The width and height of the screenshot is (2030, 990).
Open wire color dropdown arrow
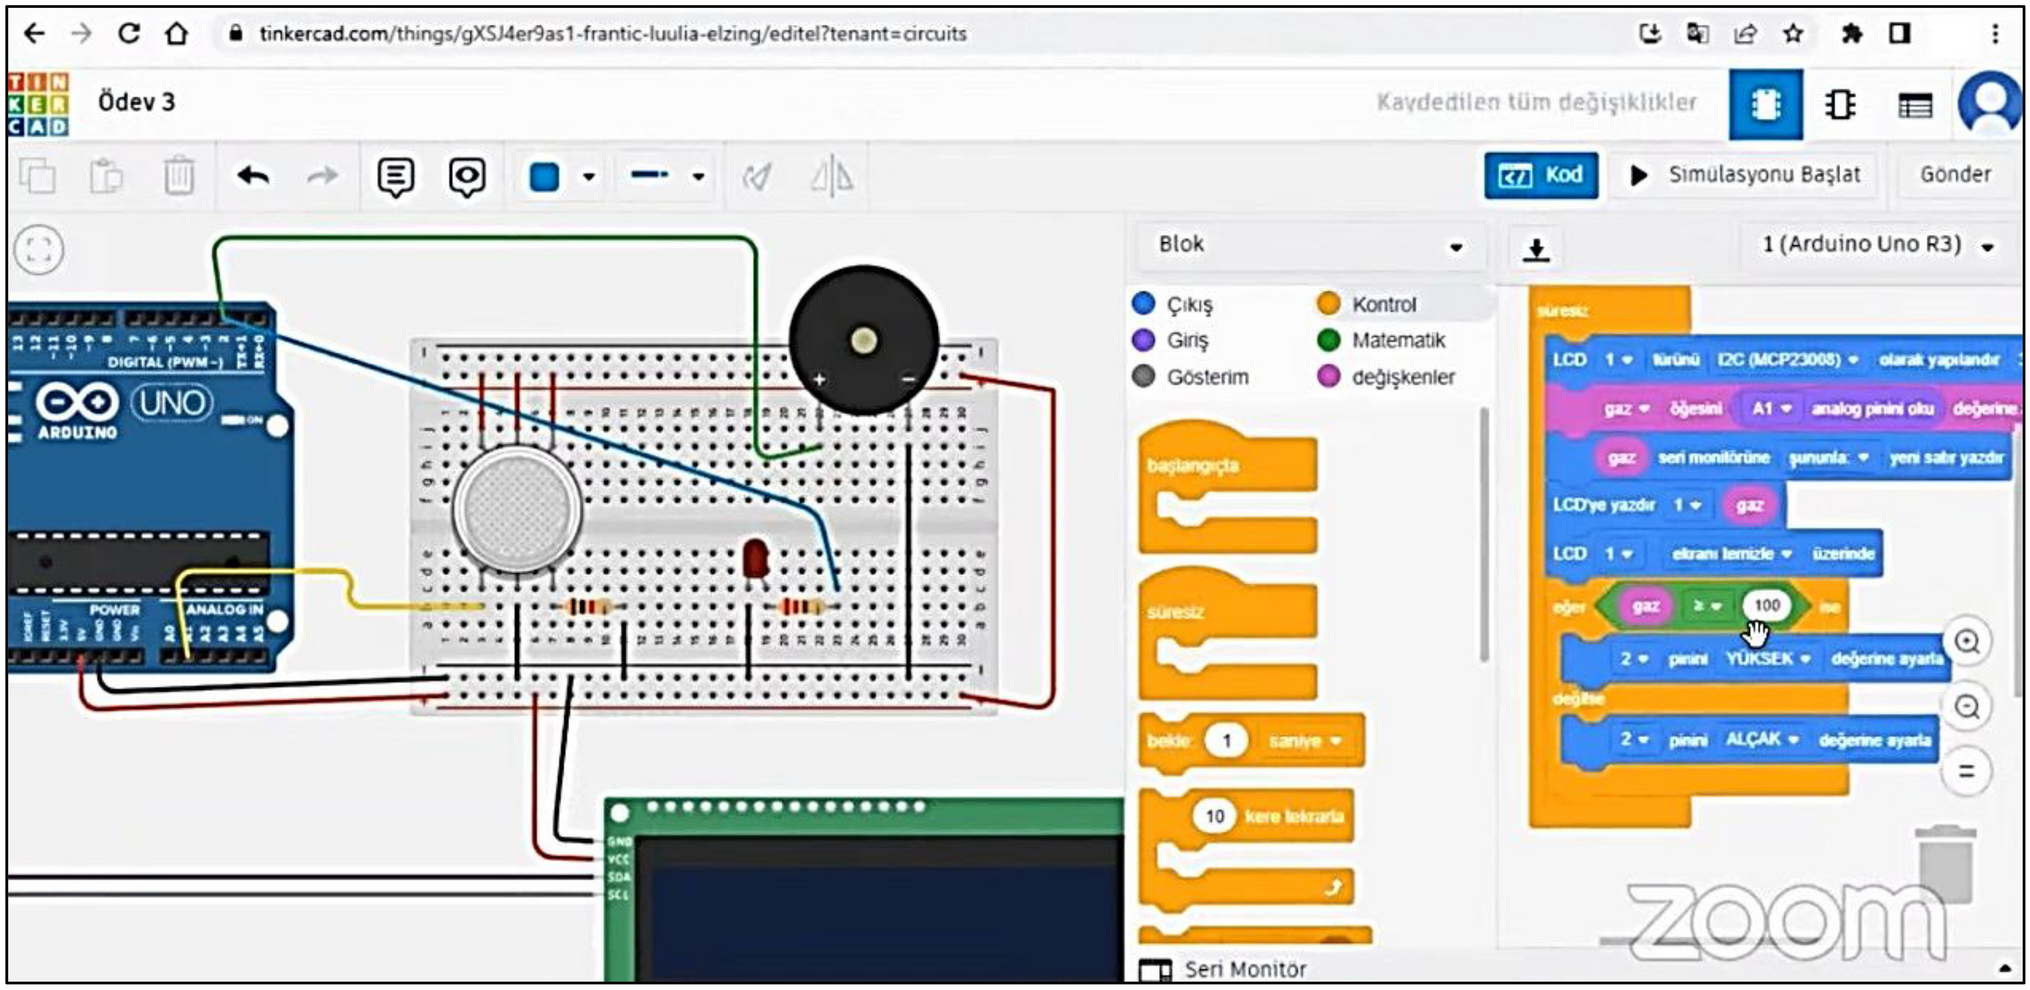pyautogui.click(x=589, y=178)
